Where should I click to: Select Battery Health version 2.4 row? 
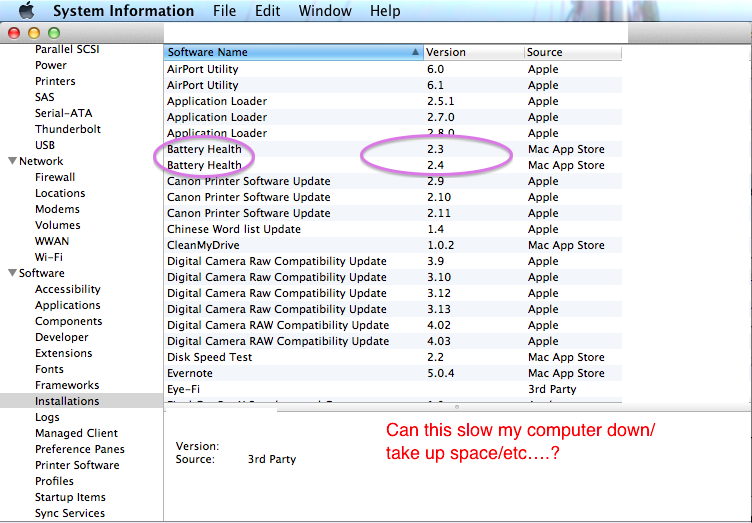click(x=393, y=165)
